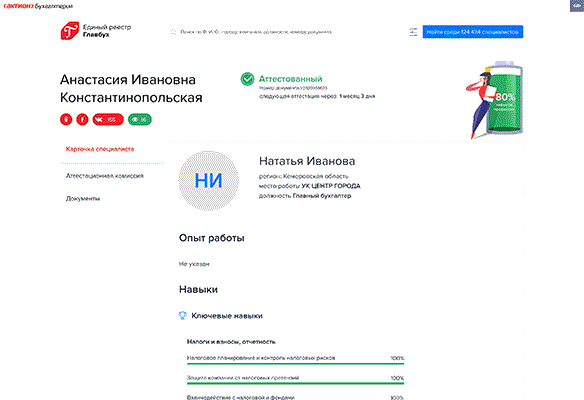The height and width of the screenshot is (400, 584).
Task: Click the next attestation time text
Action: click(317, 96)
